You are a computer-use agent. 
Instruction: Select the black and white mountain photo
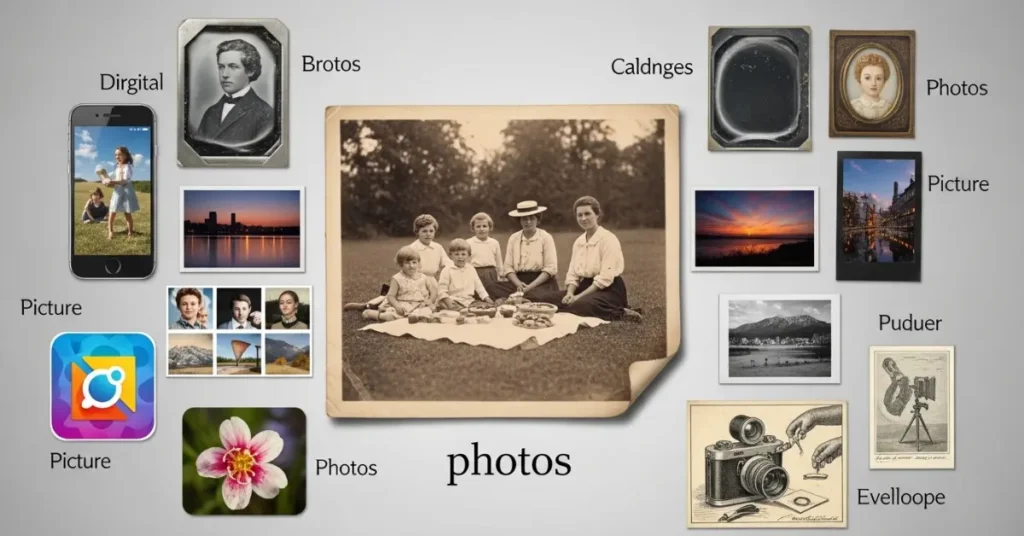(780, 338)
